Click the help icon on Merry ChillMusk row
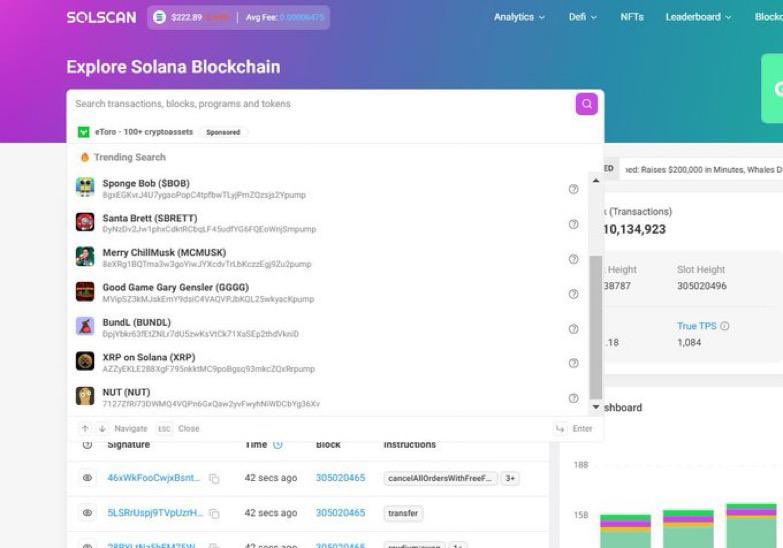 point(573,259)
